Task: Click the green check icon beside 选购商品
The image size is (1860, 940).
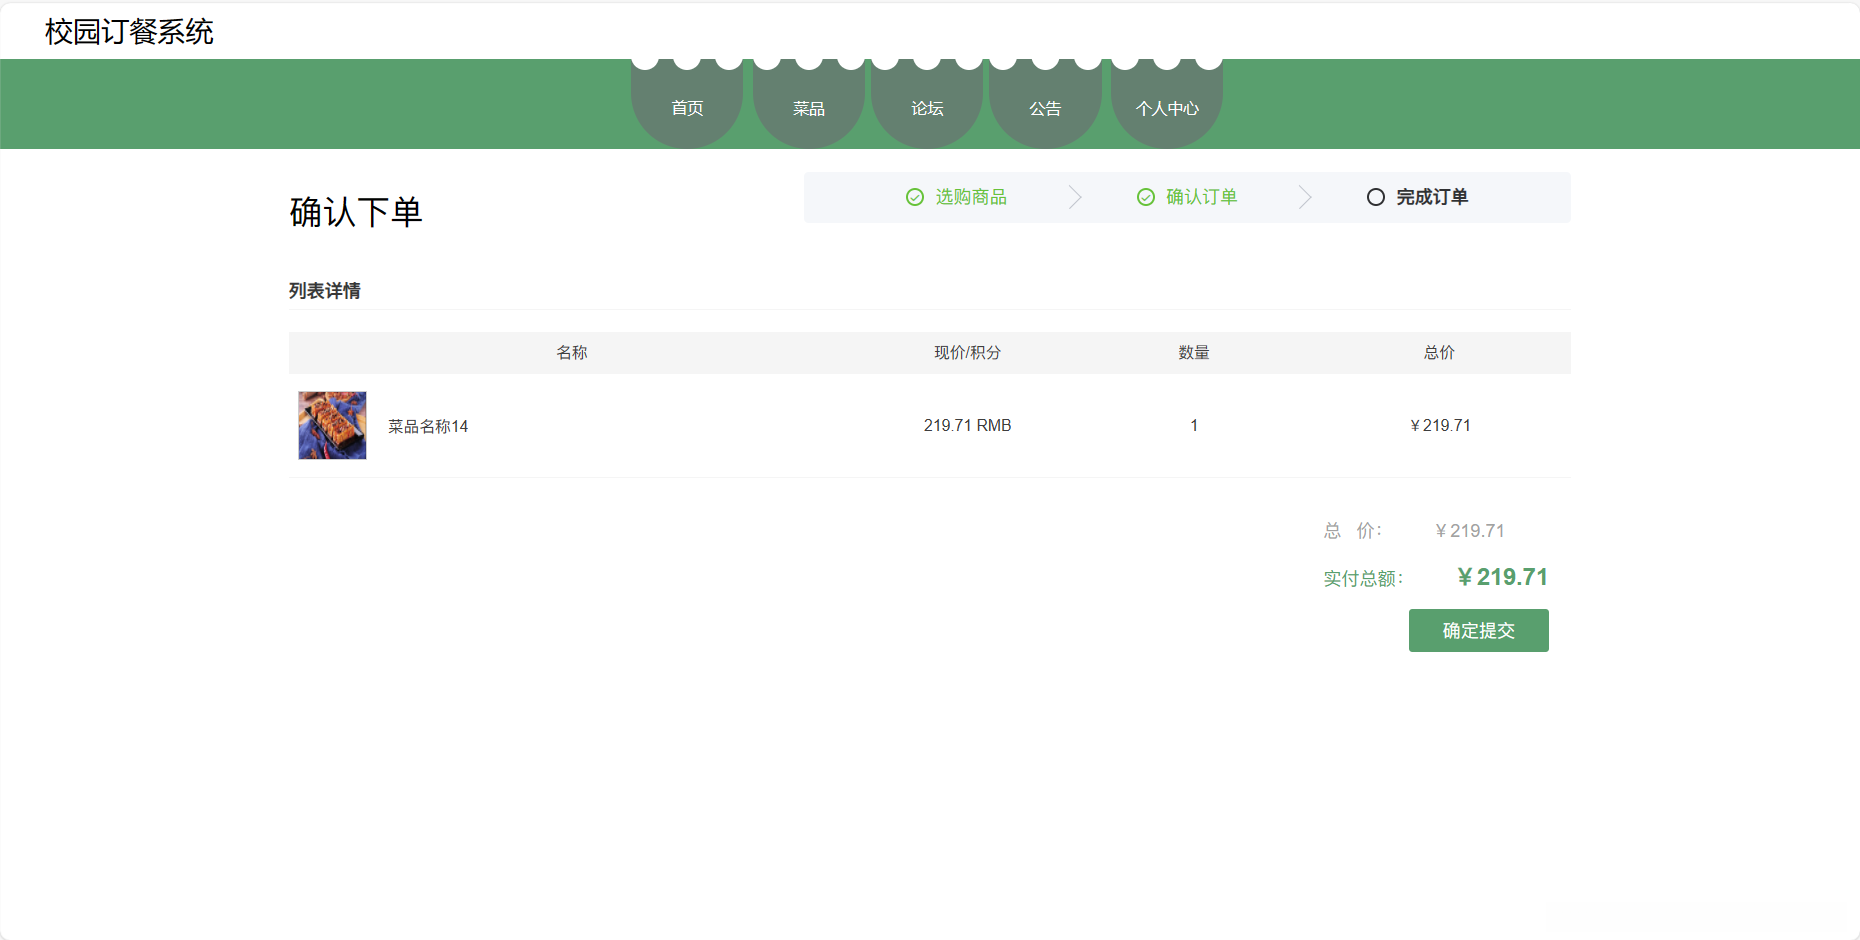Action: point(915,197)
